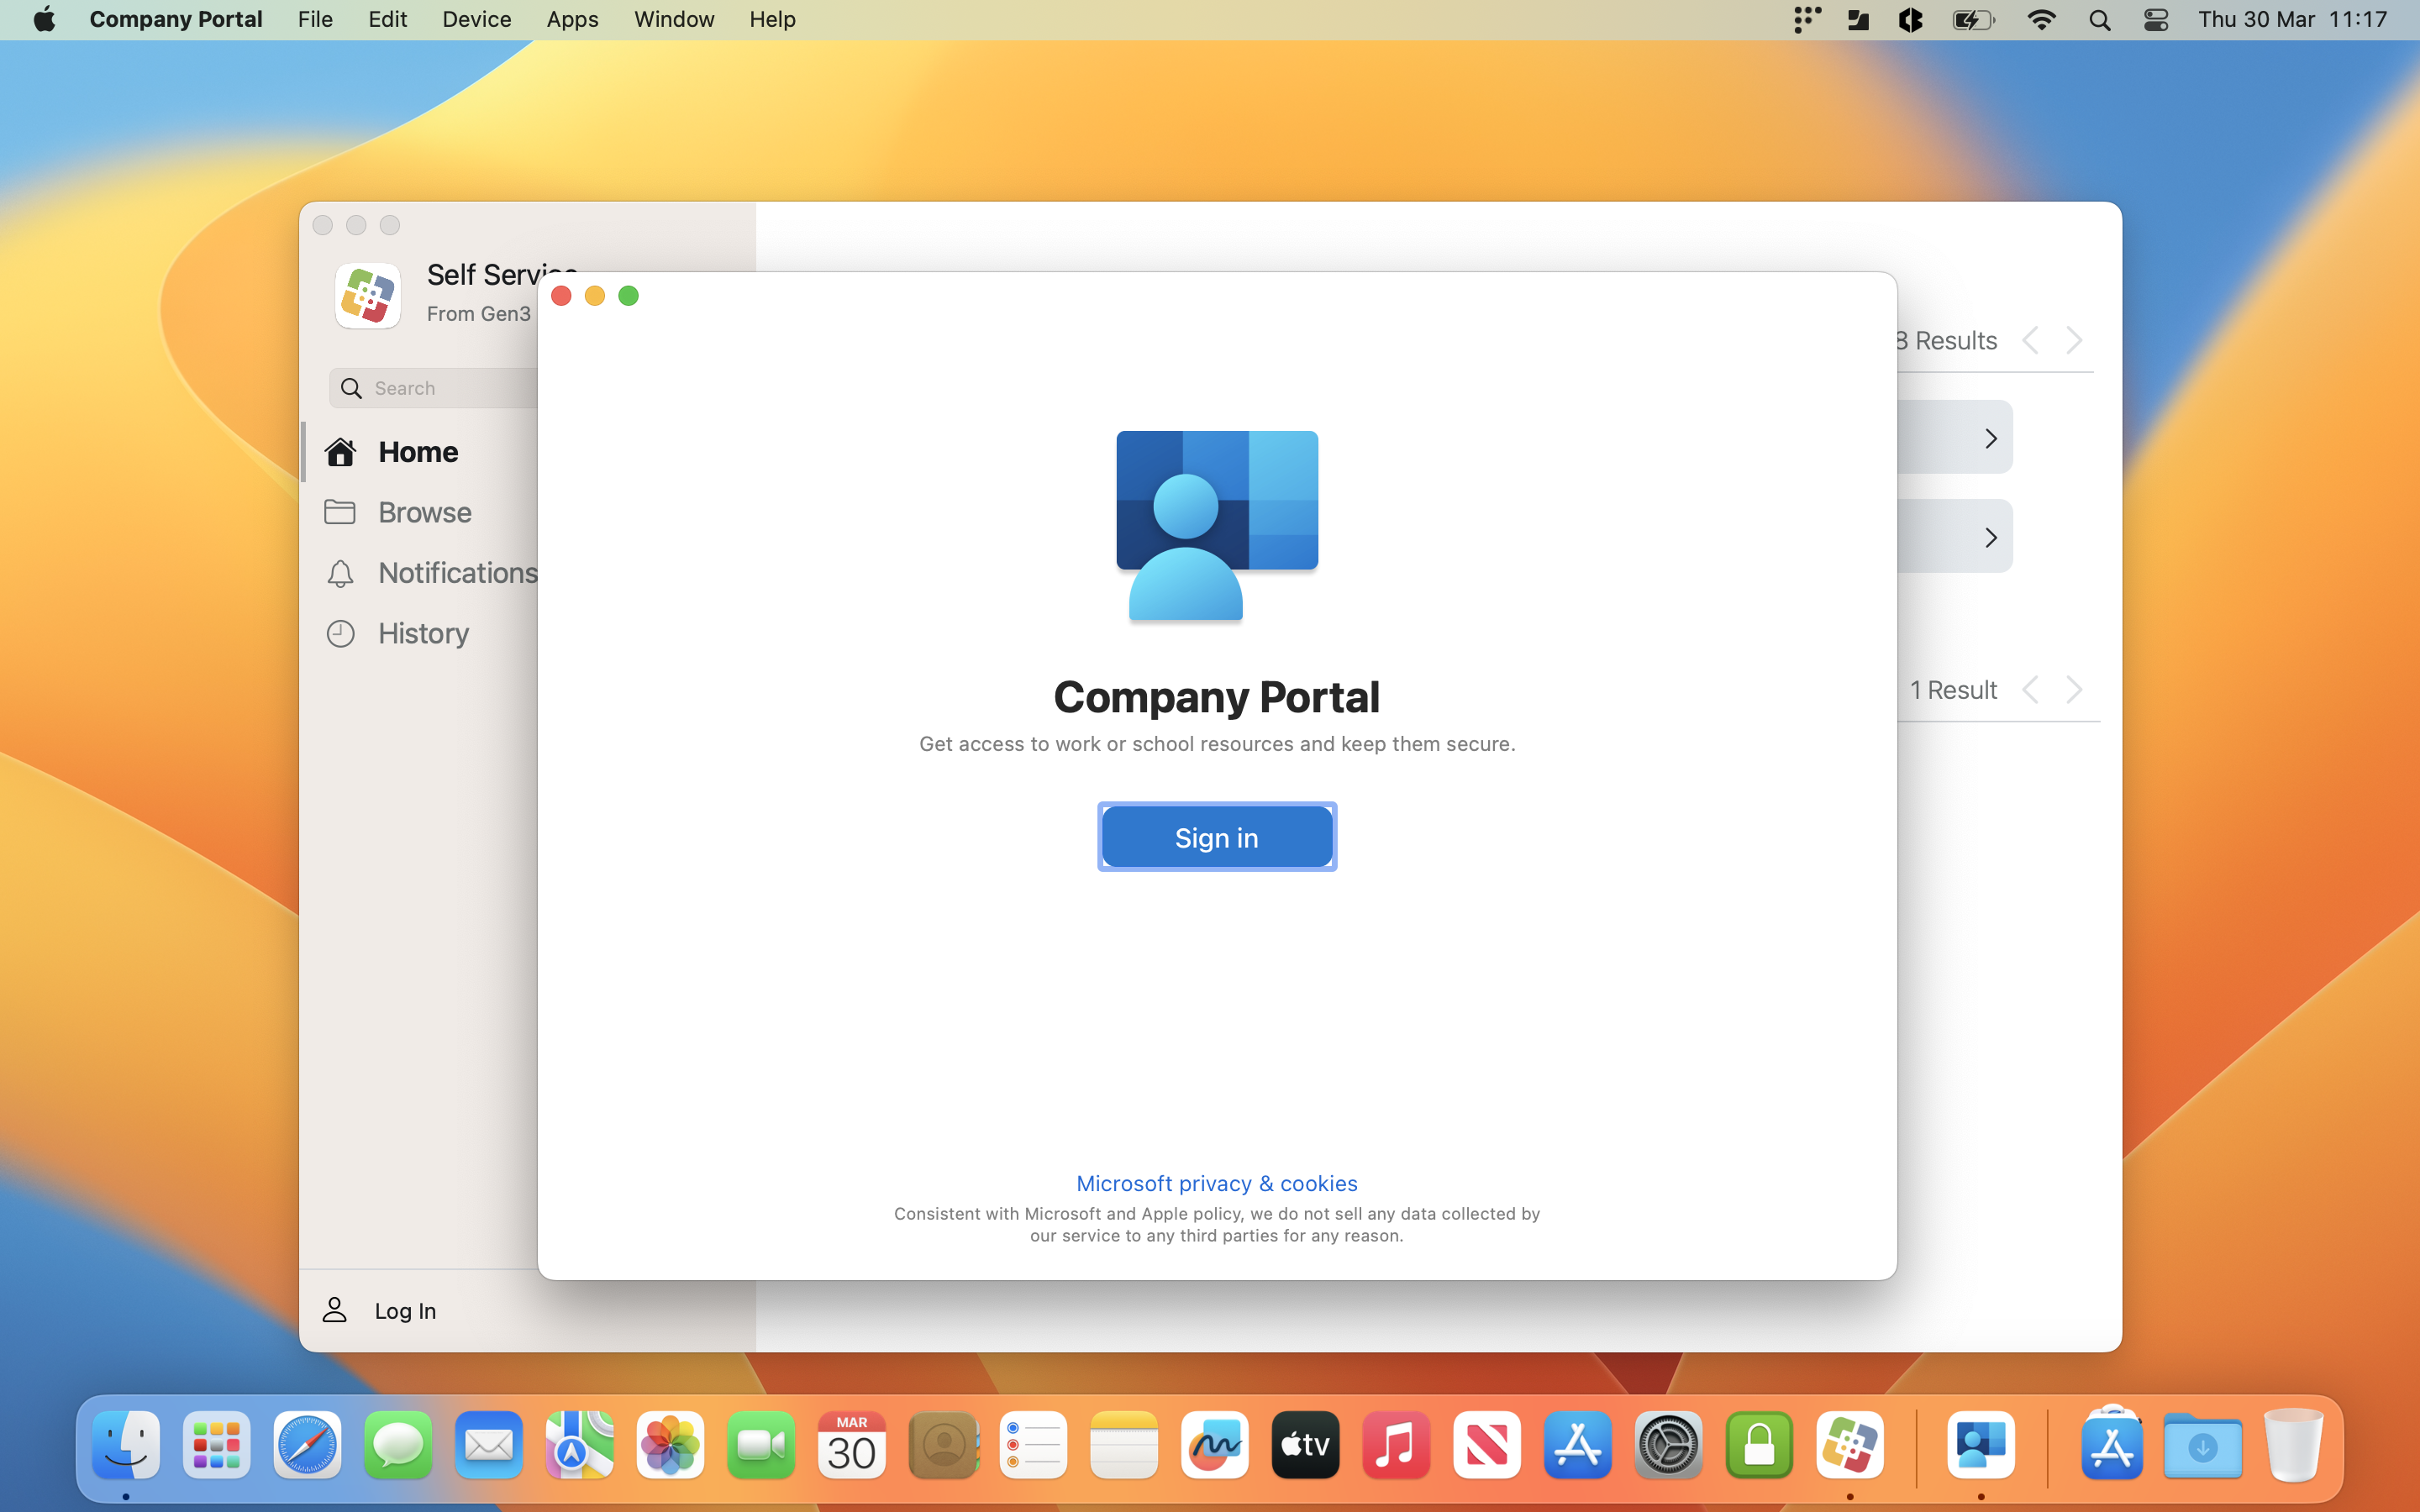Screen dimensions: 2420x1512
Task: Open the Trash in Dock
Action: tap(2293, 1445)
